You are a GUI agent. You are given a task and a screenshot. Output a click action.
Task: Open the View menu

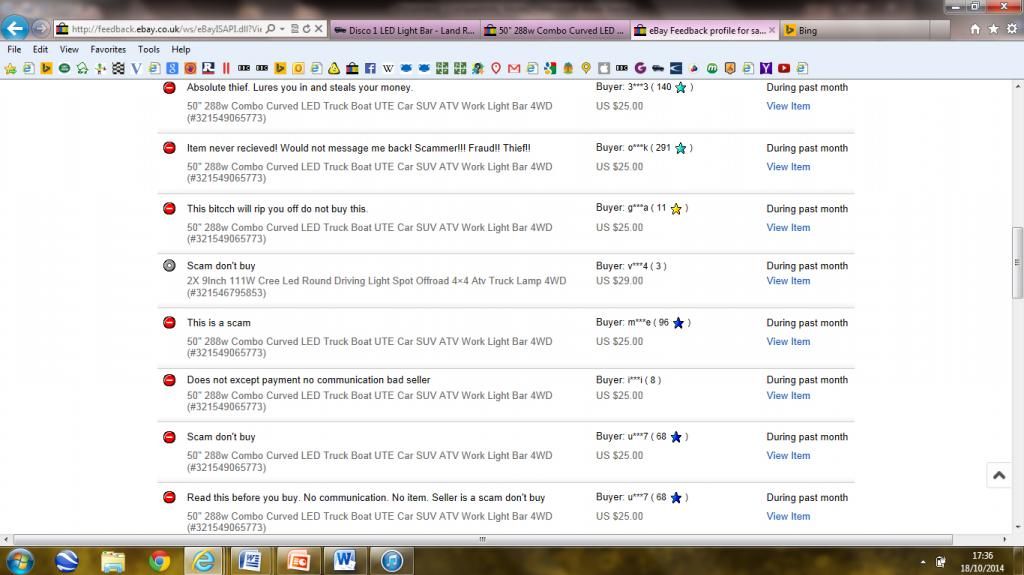click(x=69, y=49)
